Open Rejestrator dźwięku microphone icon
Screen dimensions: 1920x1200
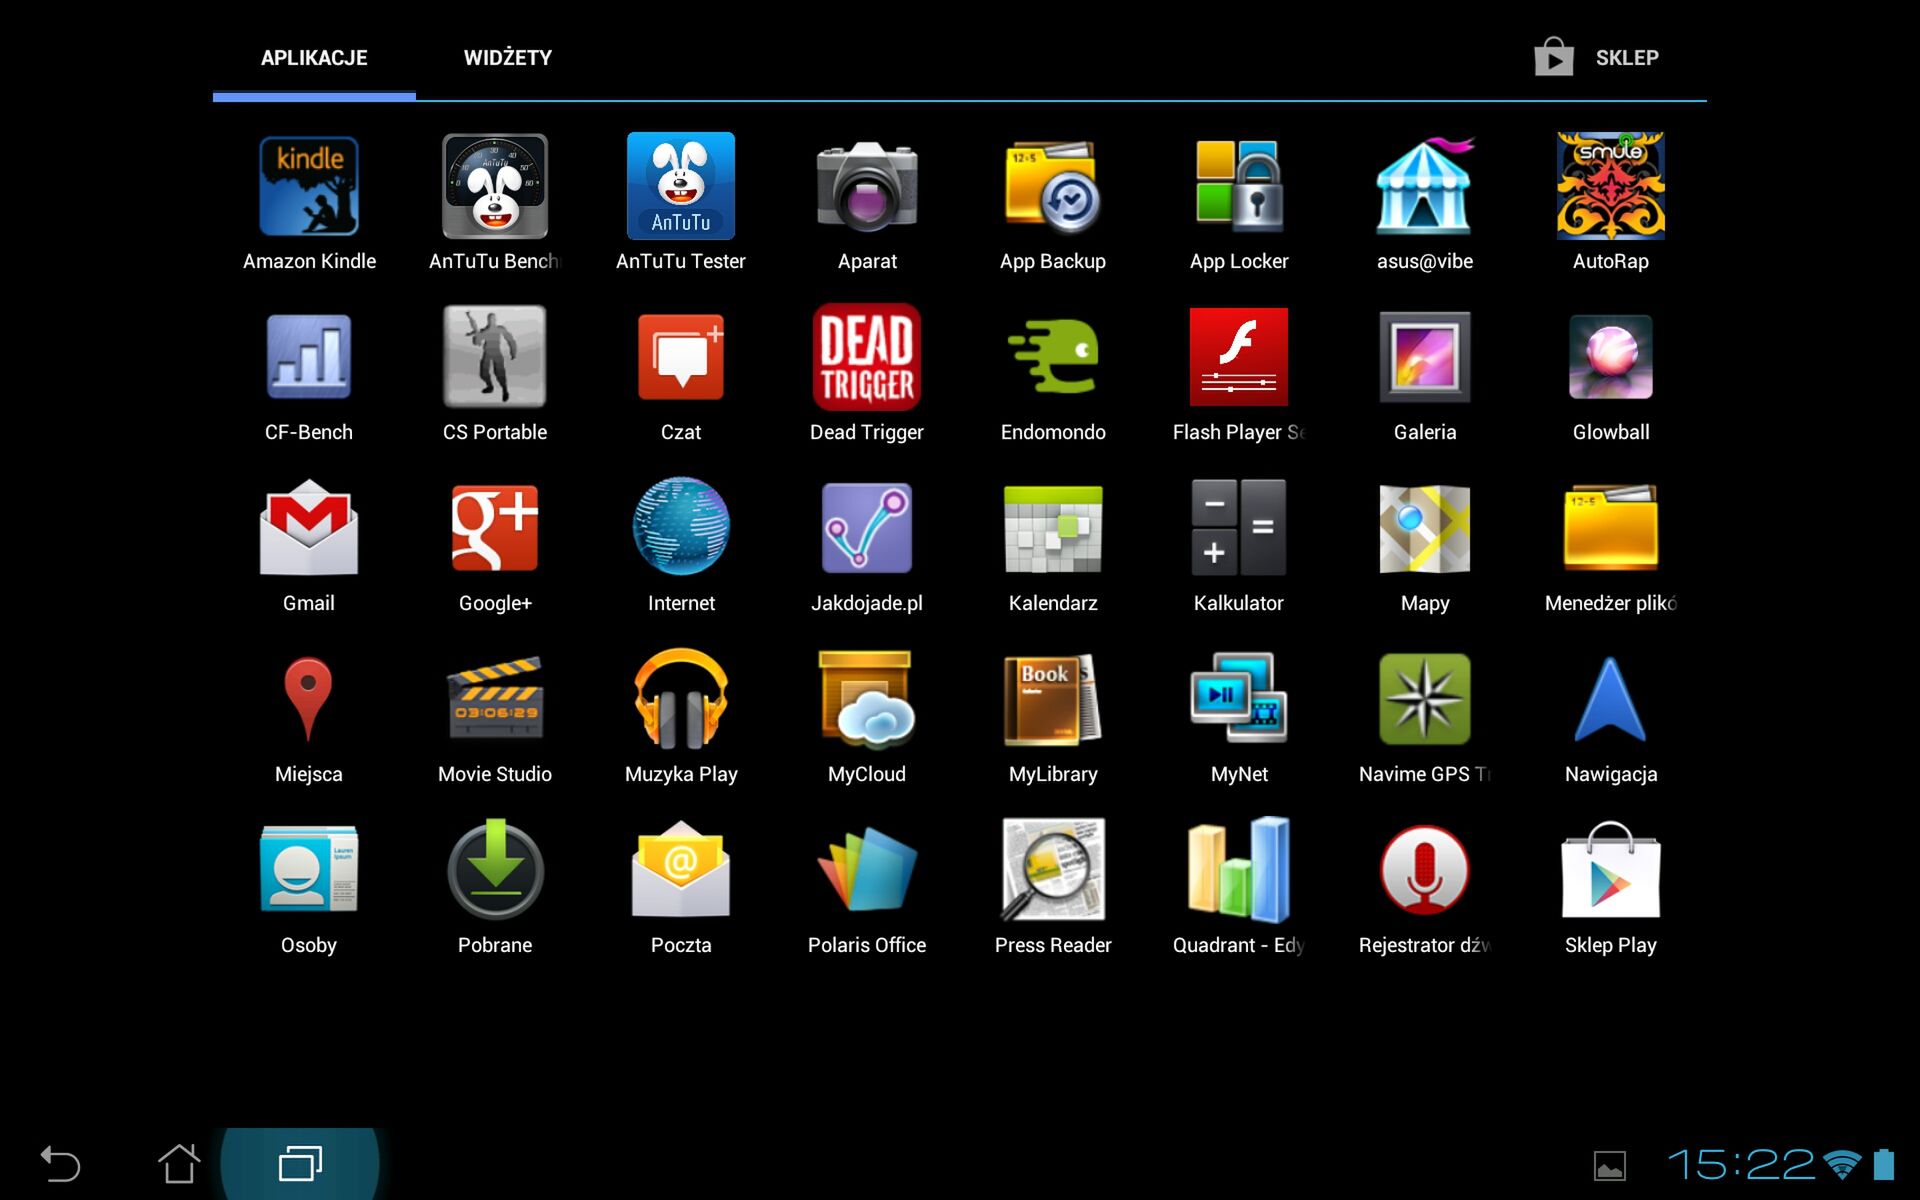click(1424, 871)
